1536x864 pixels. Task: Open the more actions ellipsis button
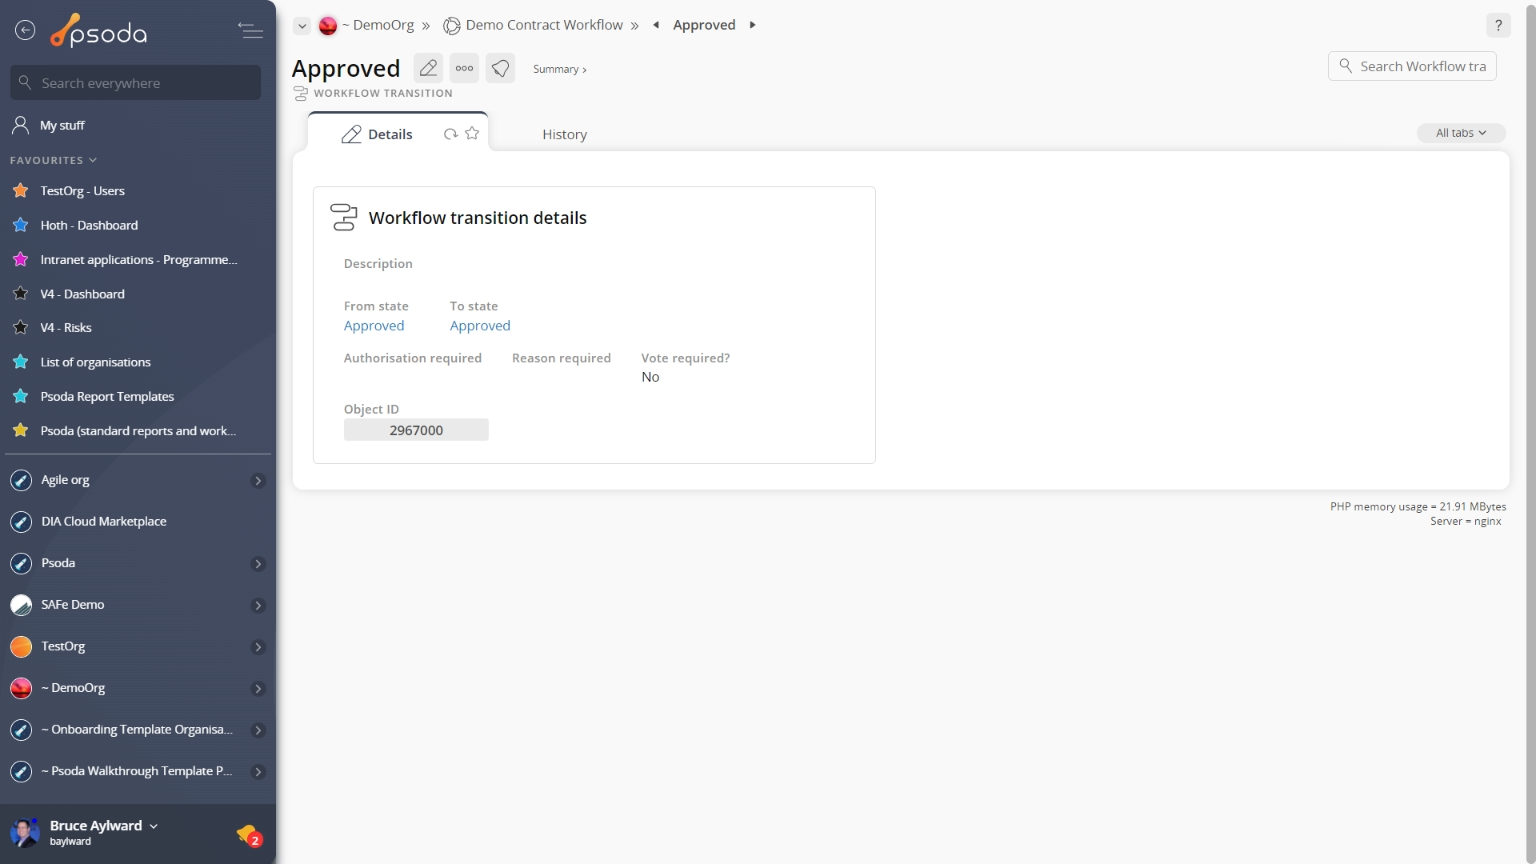pyautogui.click(x=464, y=68)
